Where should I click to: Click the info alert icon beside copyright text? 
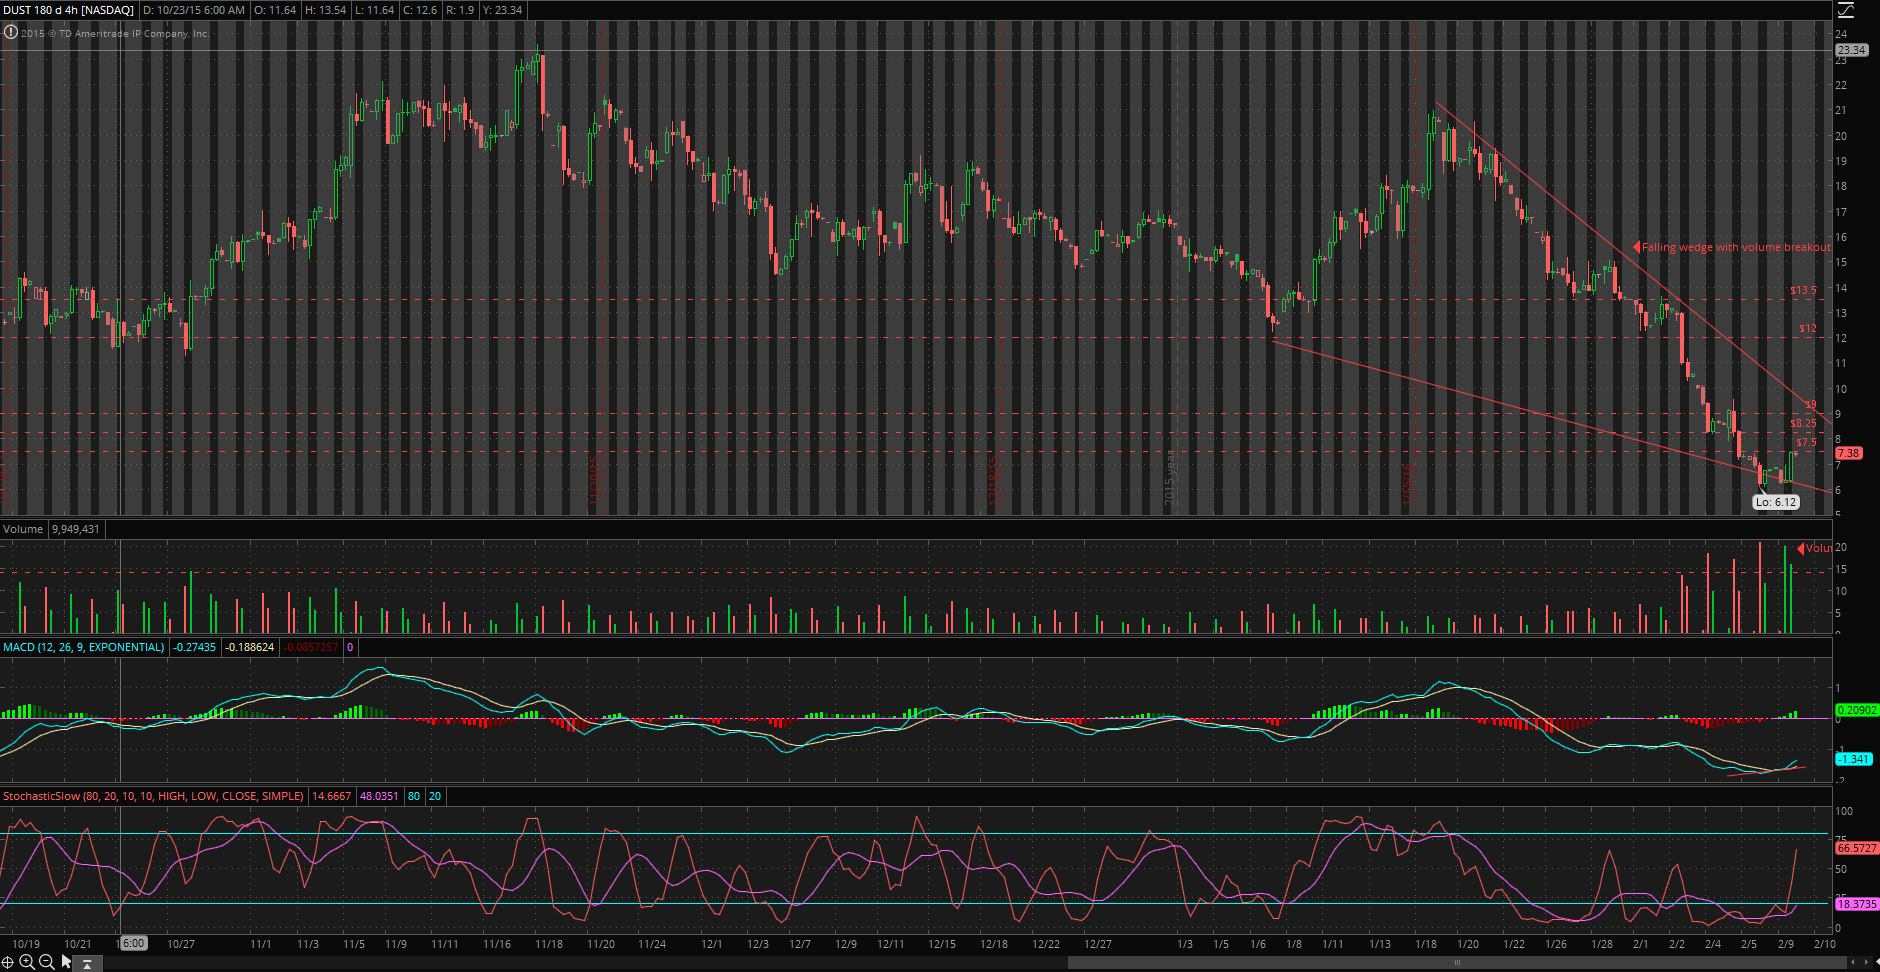click(x=10, y=32)
